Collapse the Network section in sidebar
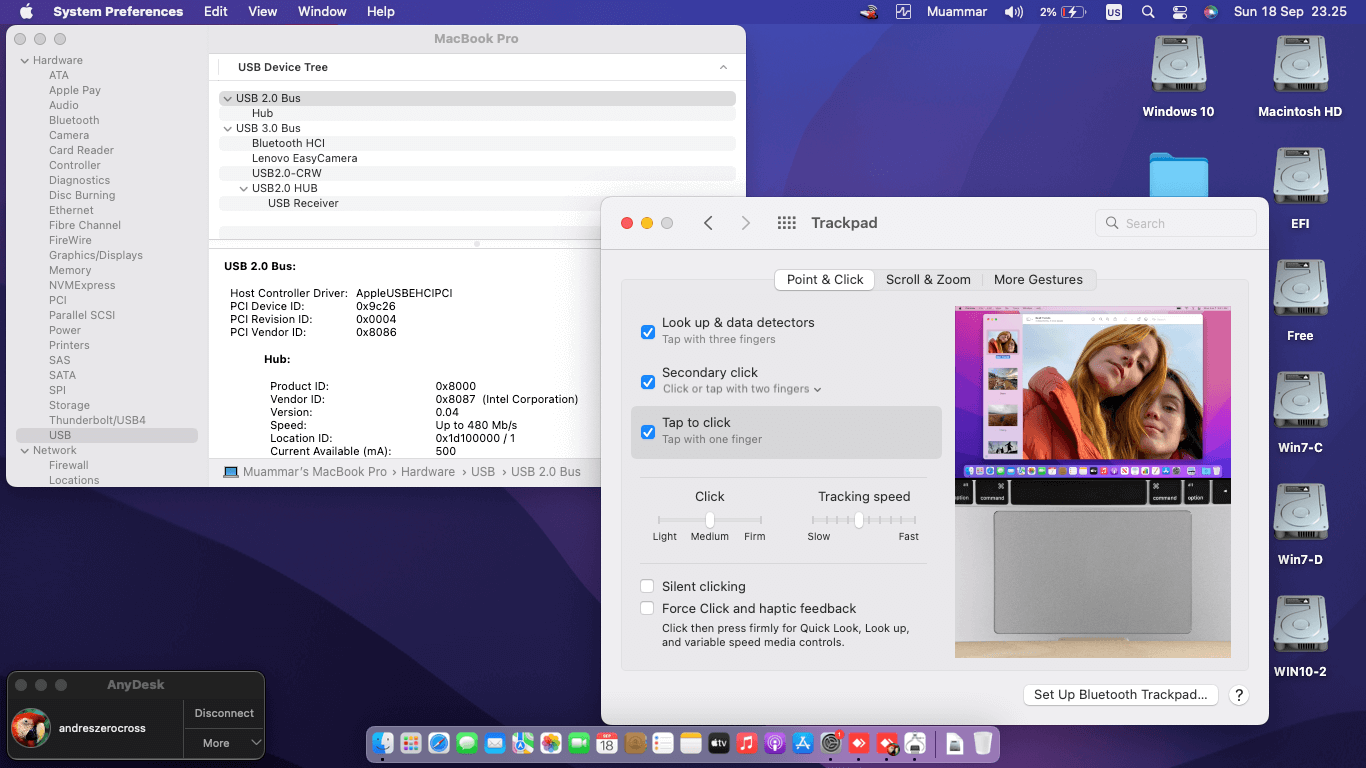1366x768 pixels. click(25, 451)
